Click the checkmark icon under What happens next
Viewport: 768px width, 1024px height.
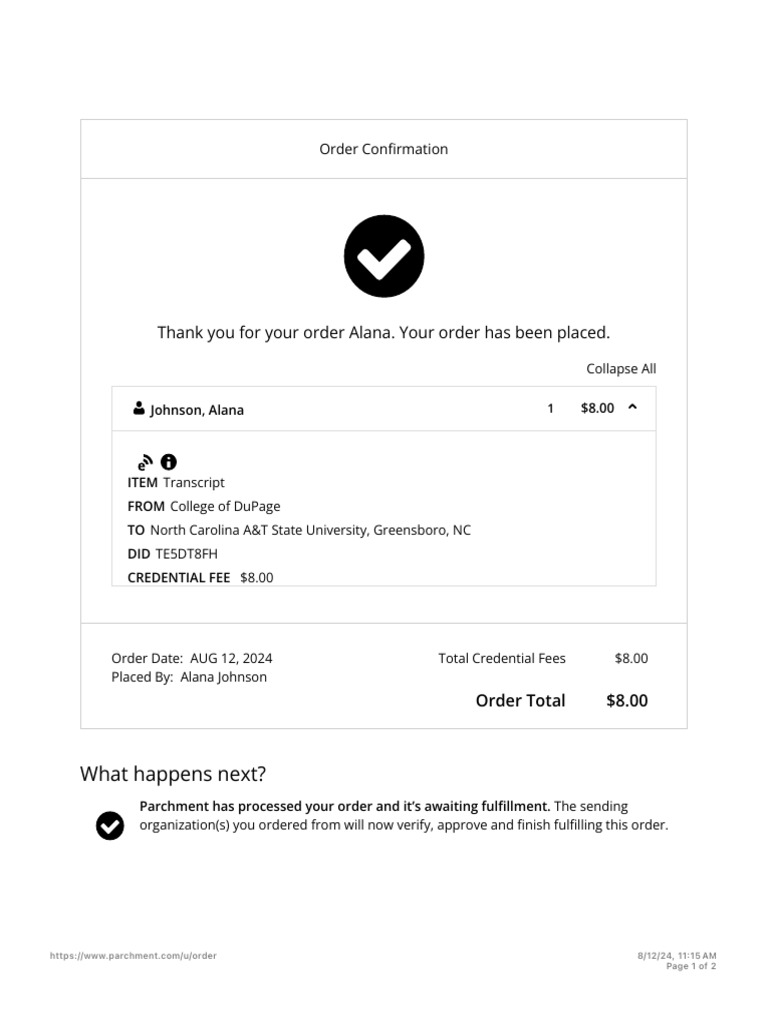110,825
